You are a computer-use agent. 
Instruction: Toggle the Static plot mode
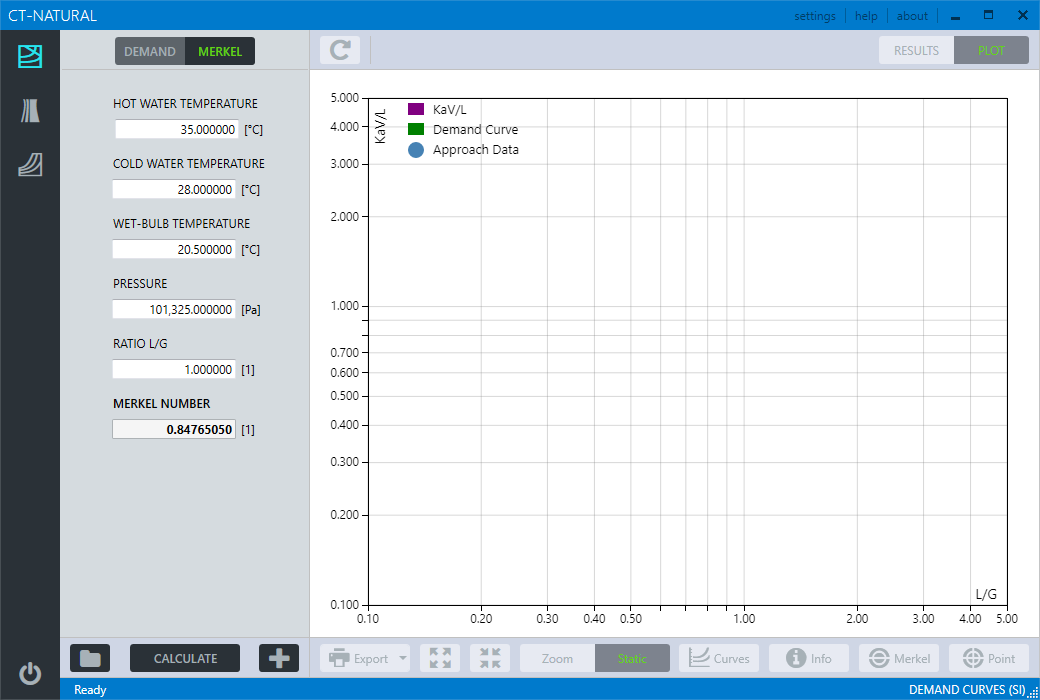[x=632, y=658]
